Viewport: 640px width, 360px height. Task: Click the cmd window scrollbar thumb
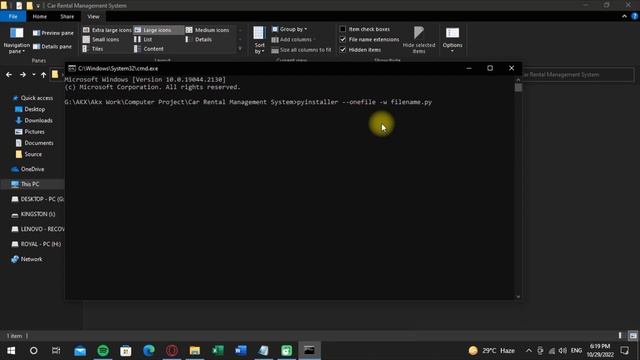tap(518, 88)
